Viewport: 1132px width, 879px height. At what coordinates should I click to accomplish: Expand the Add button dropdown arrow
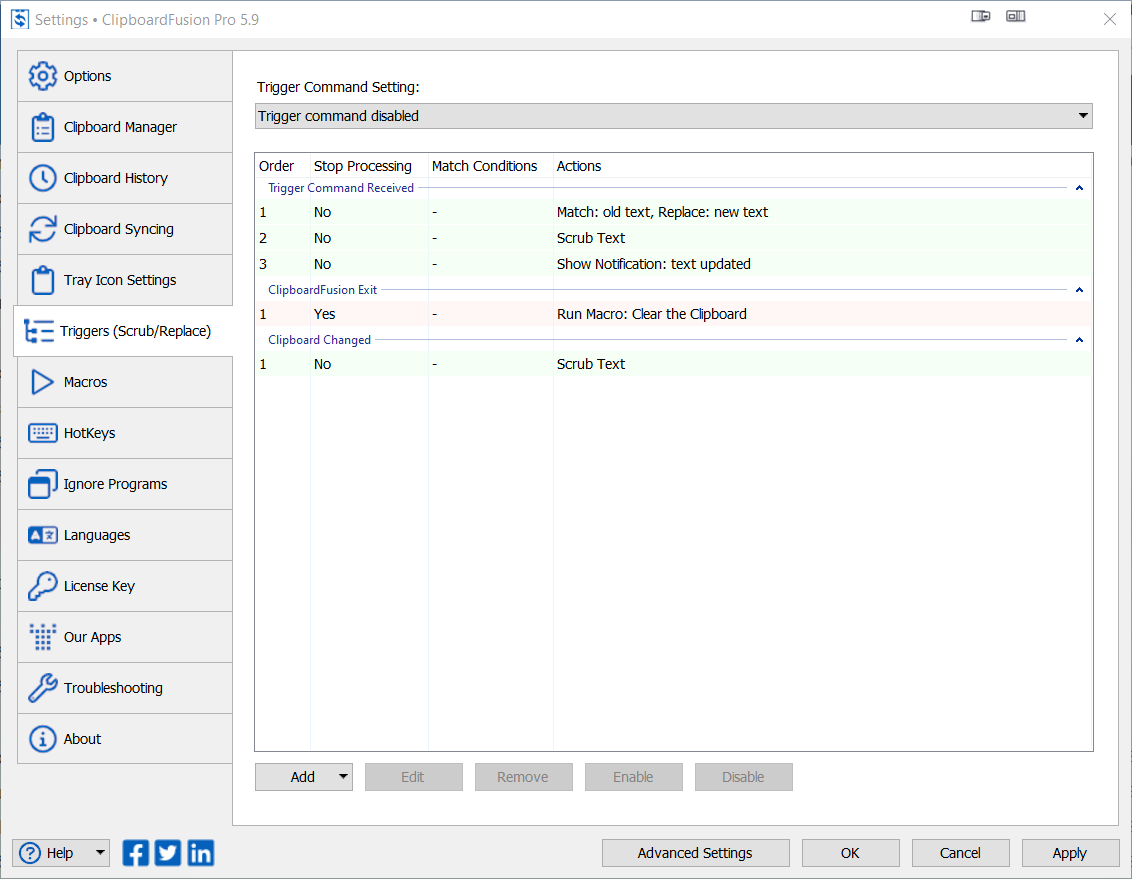[341, 777]
